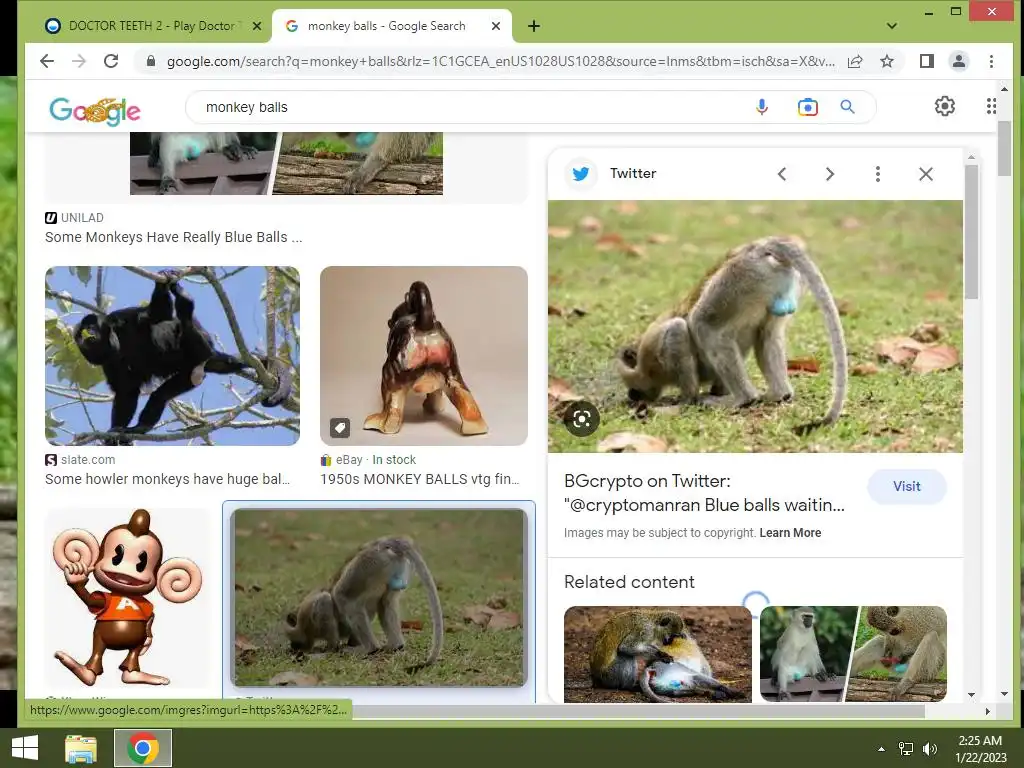Click selected monkey on grass thumbnail
The image size is (1024, 768).
tap(379, 598)
